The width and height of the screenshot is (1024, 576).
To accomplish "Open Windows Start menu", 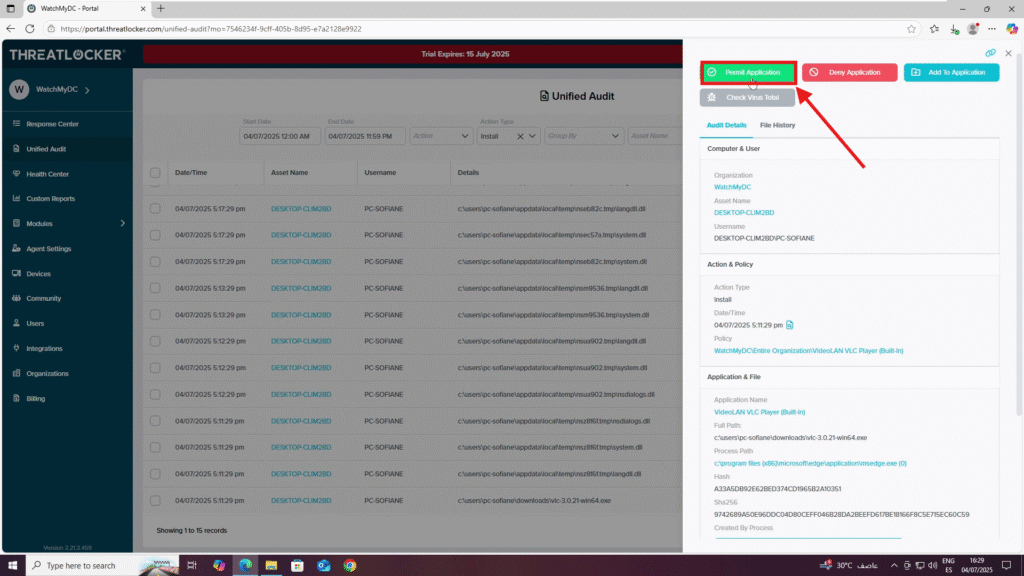I will (x=12, y=565).
